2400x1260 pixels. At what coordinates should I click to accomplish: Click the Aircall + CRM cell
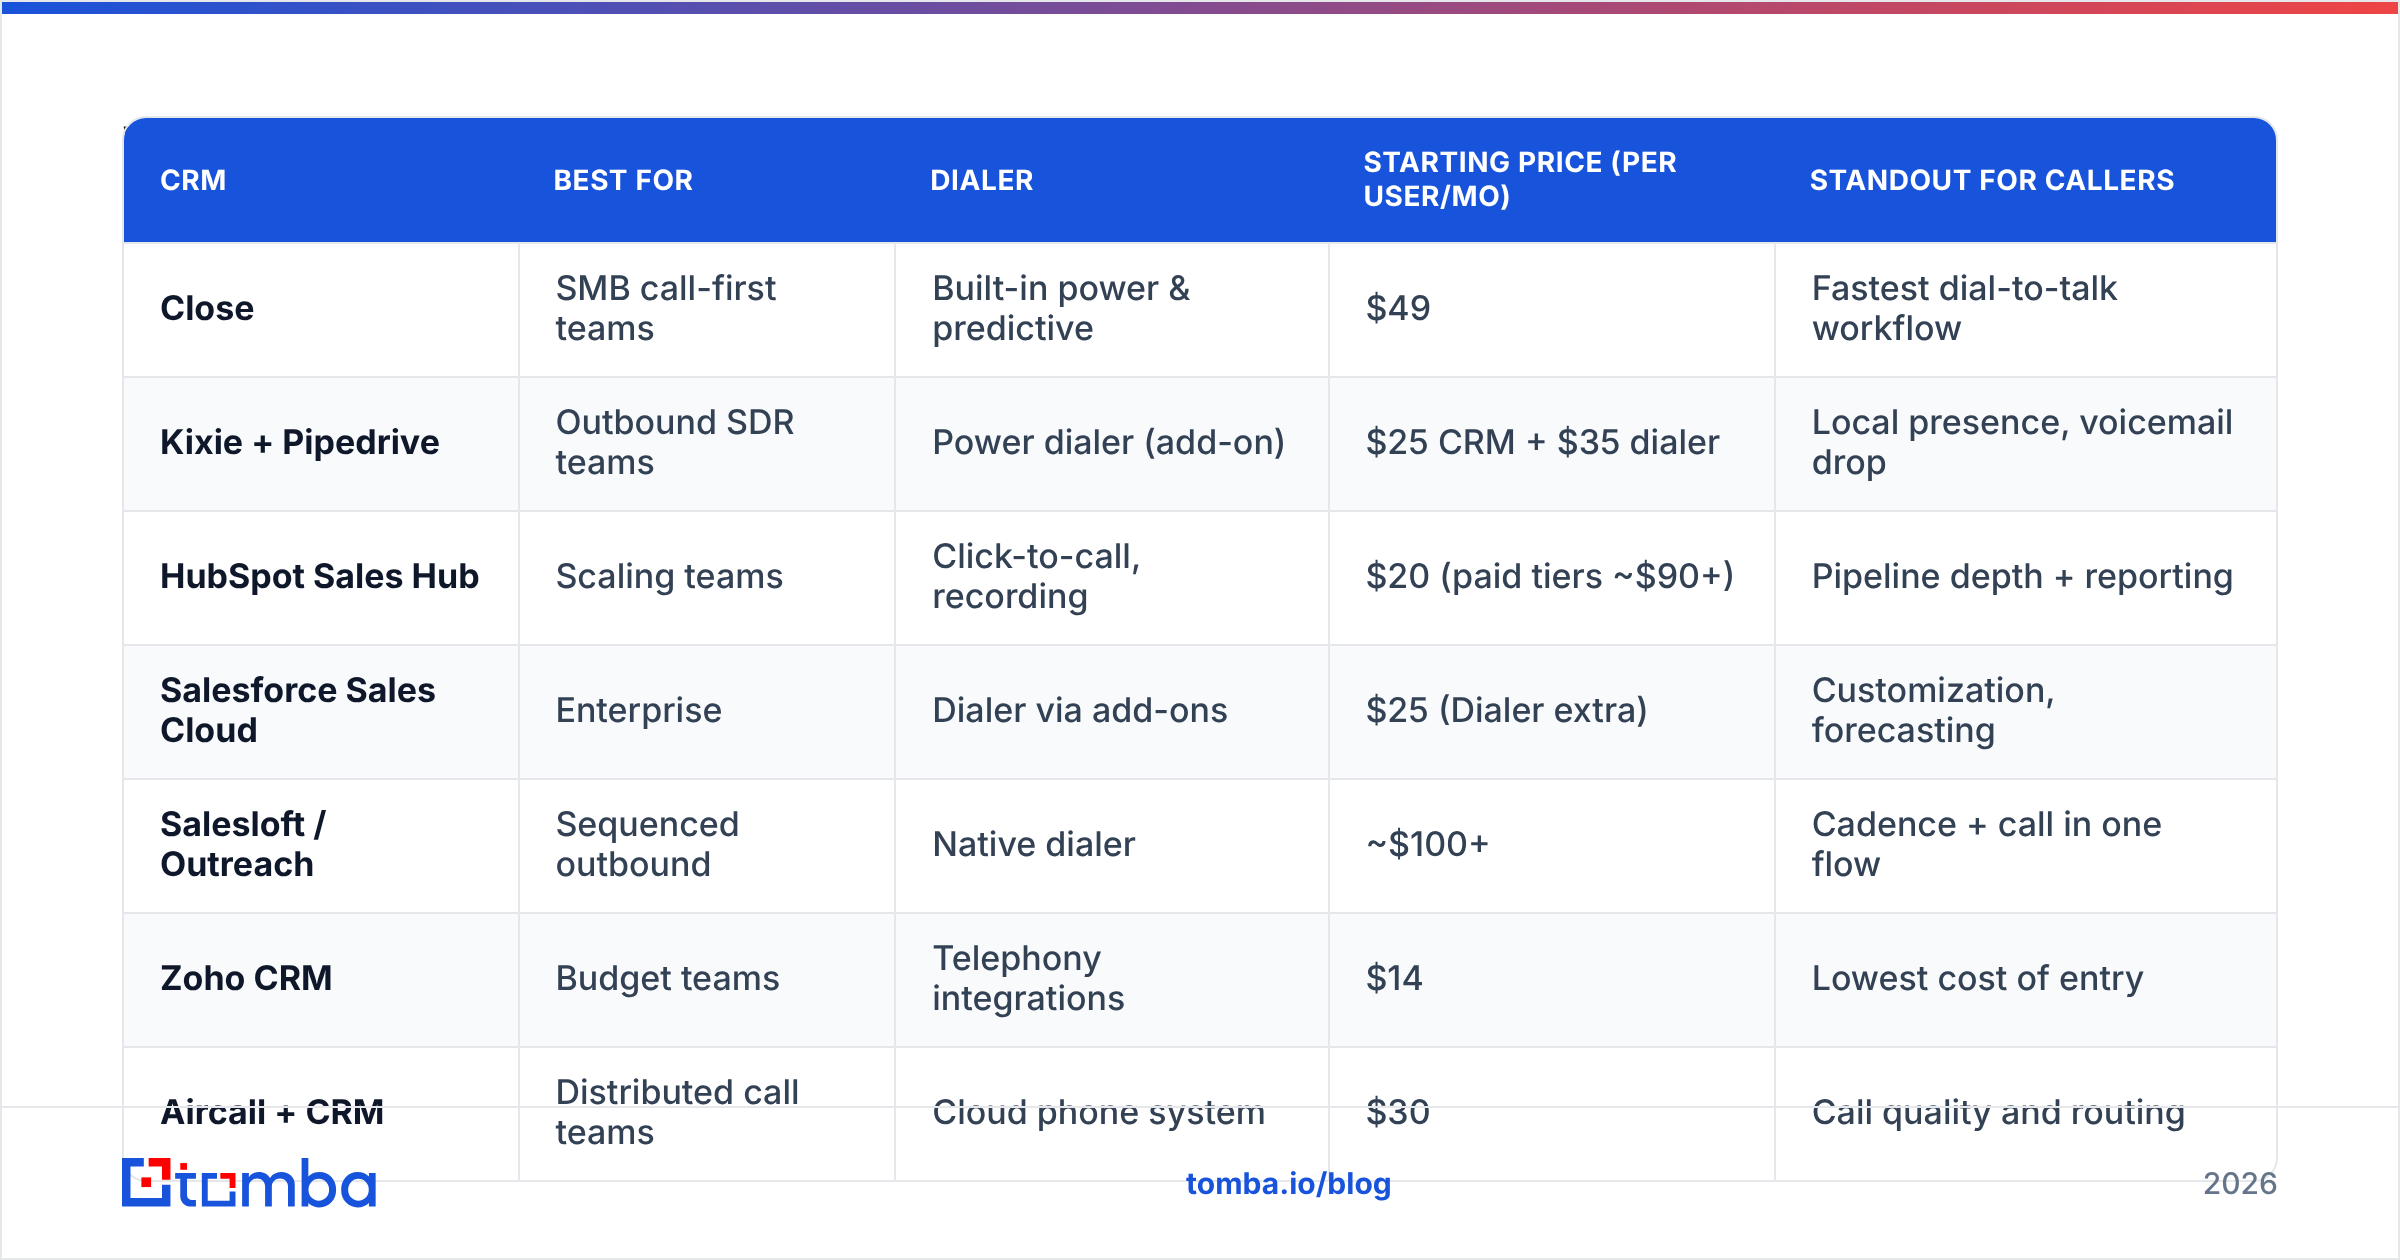click(x=321, y=1113)
